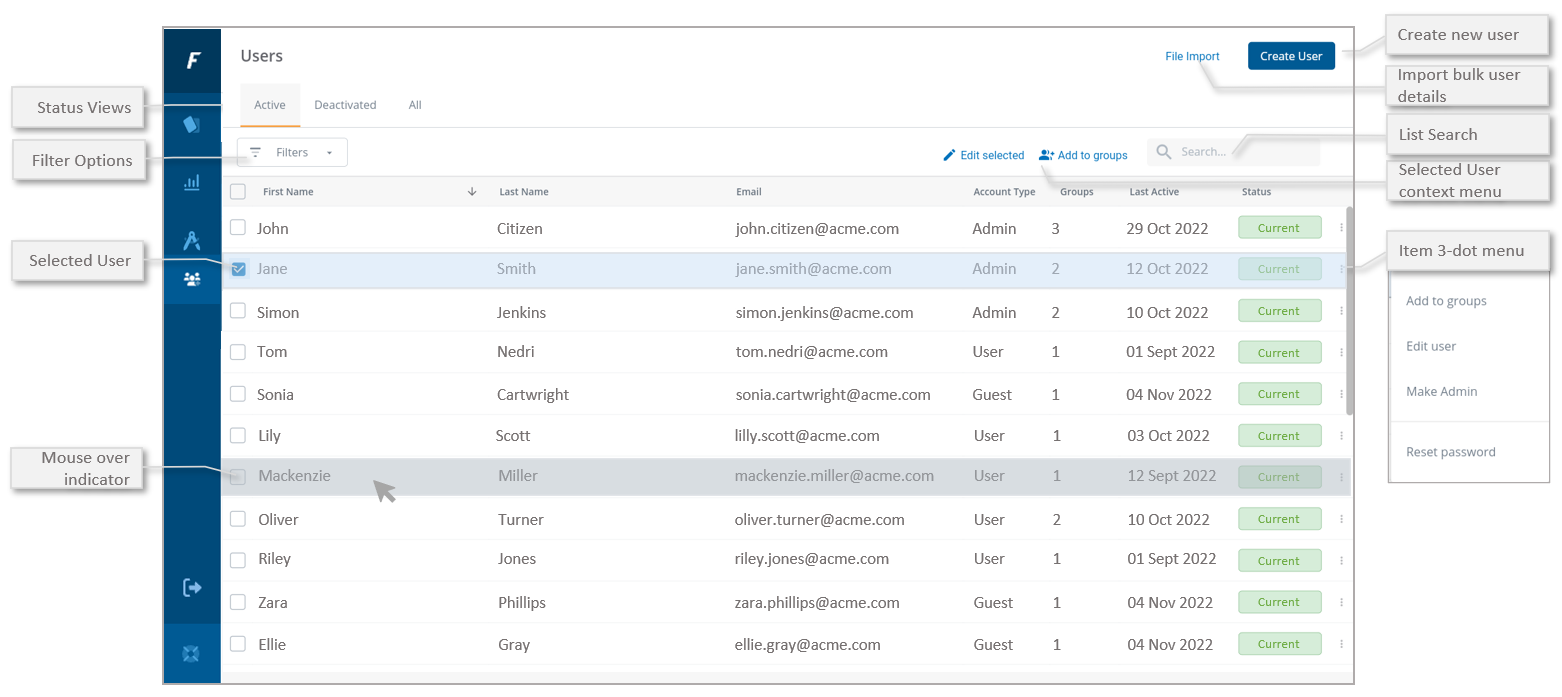The image size is (1562, 697).
Task: Open the compass design tool sidebar icon
Action: pos(192,240)
